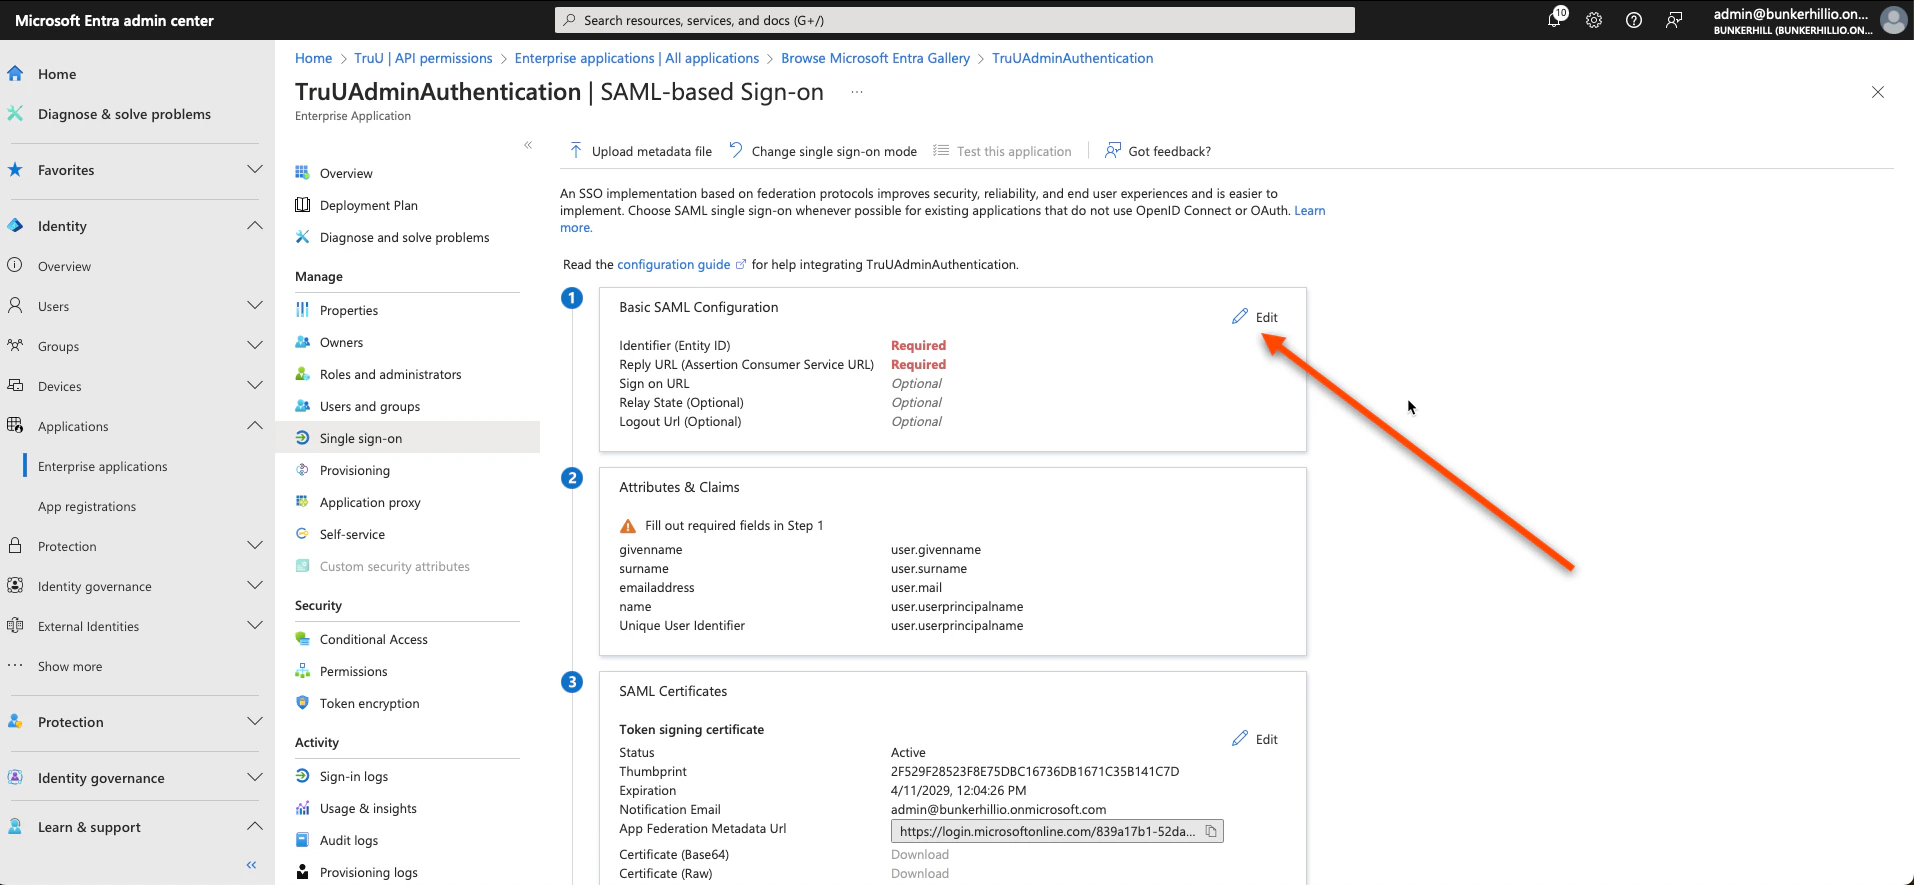
Task: Focus the Search resources, services, and docs box
Action: tap(955, 20)
